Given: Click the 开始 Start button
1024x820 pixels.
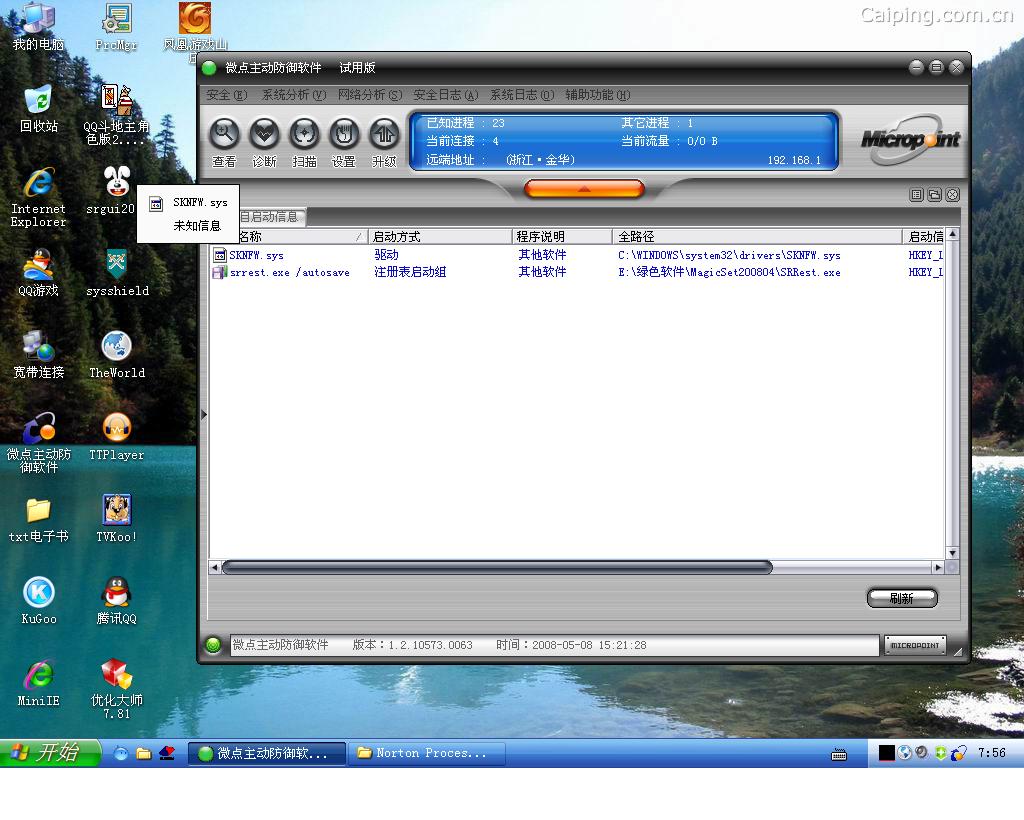Looking at the screenshot, I should (x=51, y=753).
